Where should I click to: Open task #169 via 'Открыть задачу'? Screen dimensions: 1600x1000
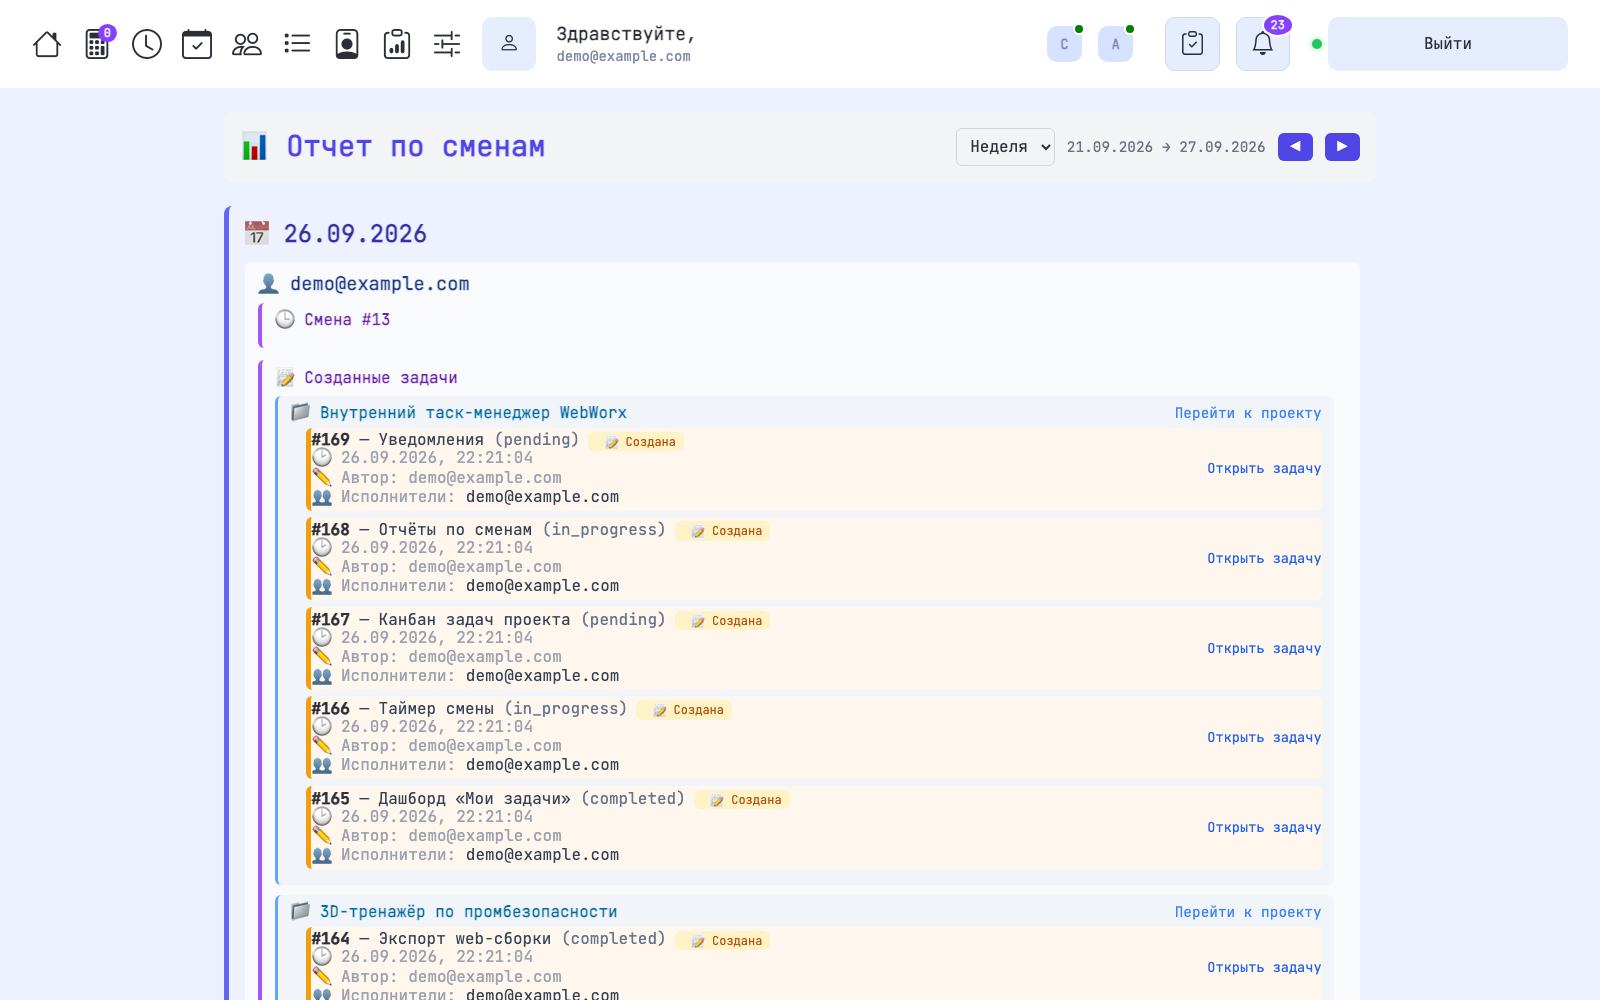(x=1264, y=468)
